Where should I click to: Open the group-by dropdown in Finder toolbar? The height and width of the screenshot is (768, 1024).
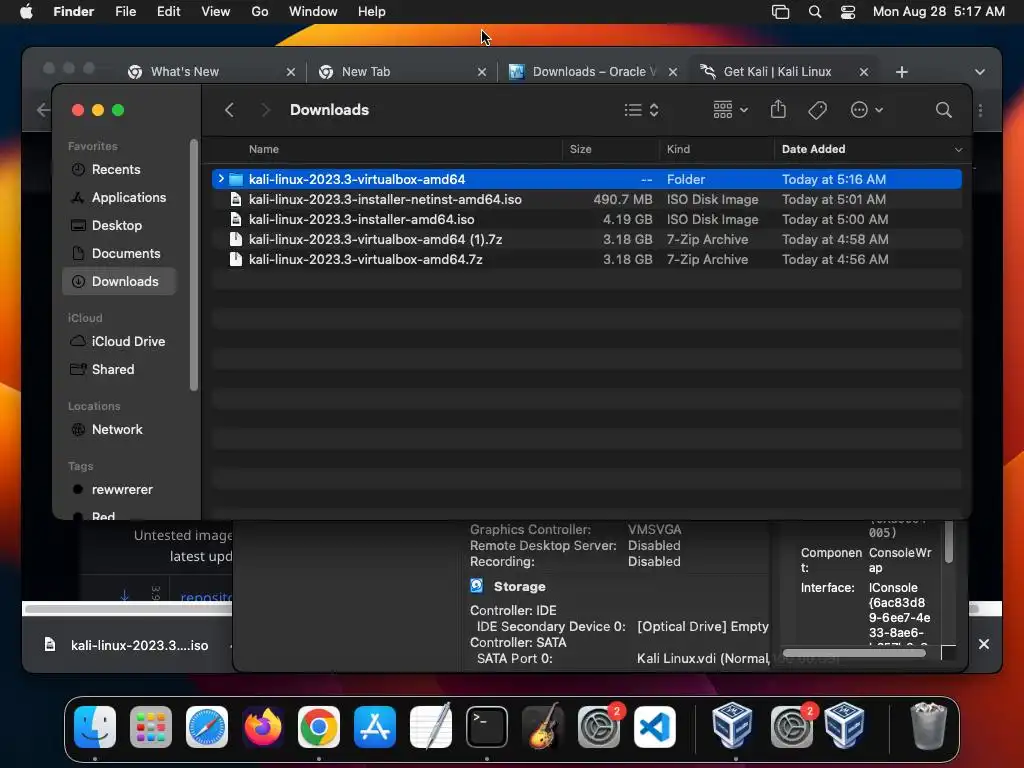(x=730, y=110)
